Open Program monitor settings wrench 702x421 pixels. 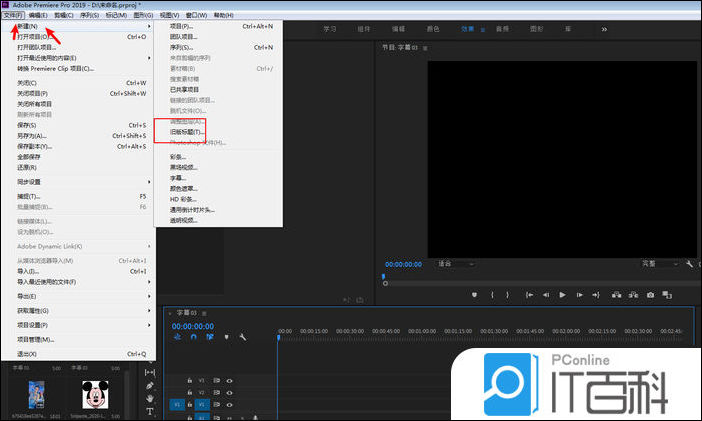[x=689, y=264]
